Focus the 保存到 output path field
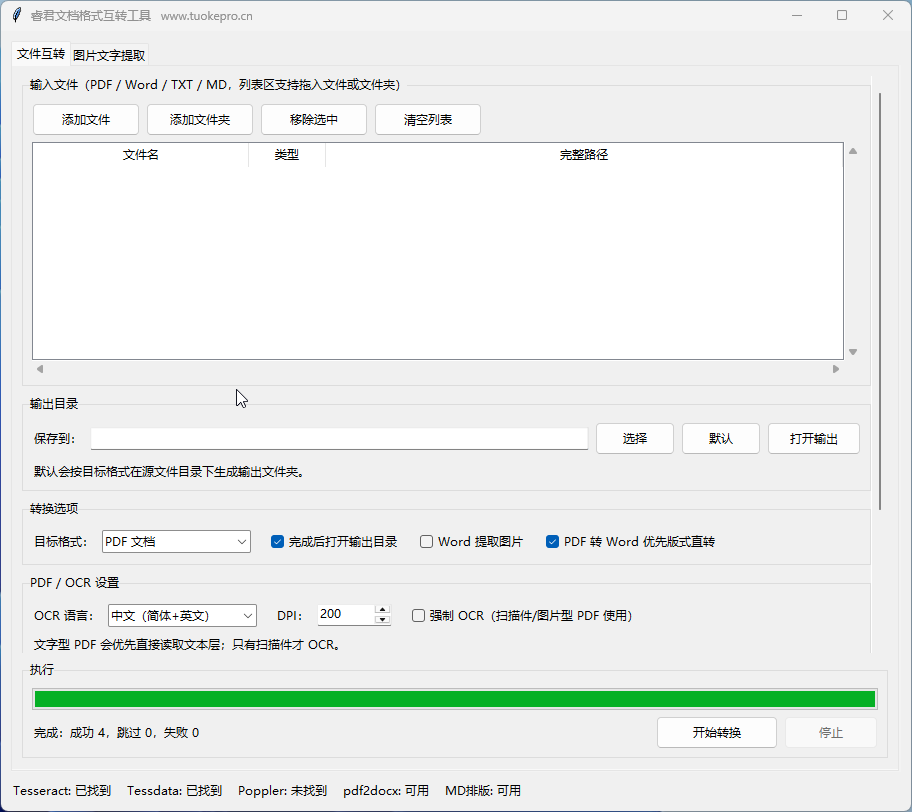Viewport: 912px width, 812px height. click(x=339, y=439)
